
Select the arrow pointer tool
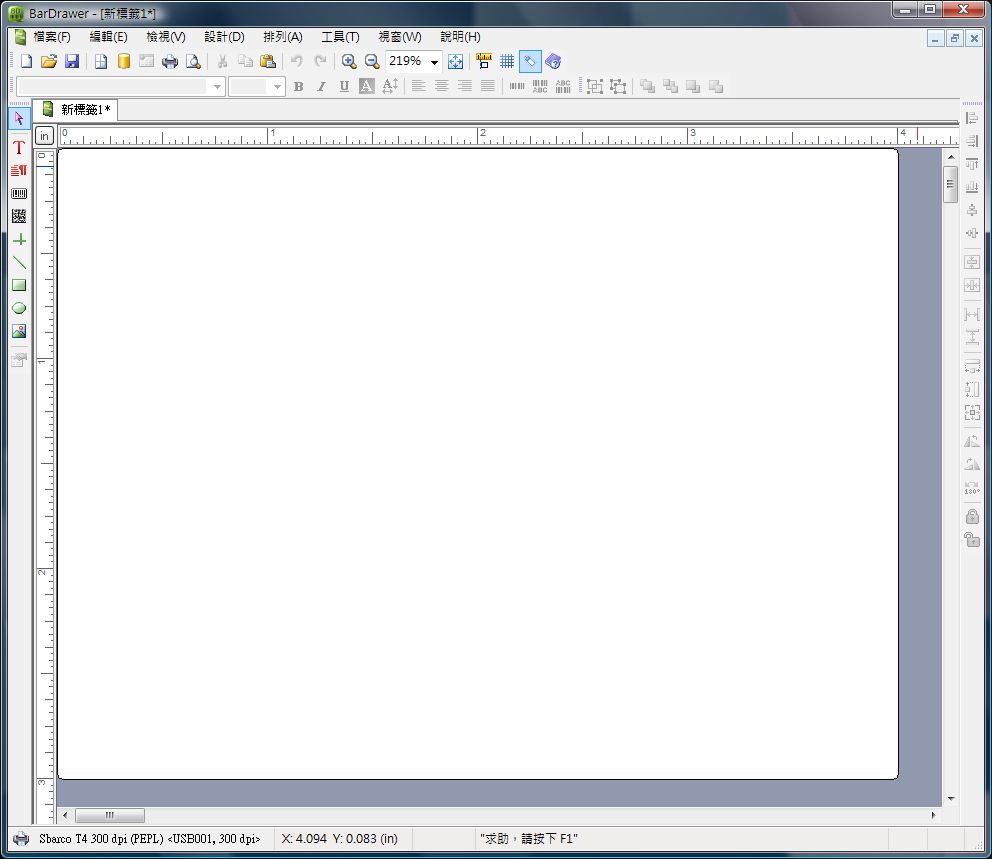[x=19, y=118]
